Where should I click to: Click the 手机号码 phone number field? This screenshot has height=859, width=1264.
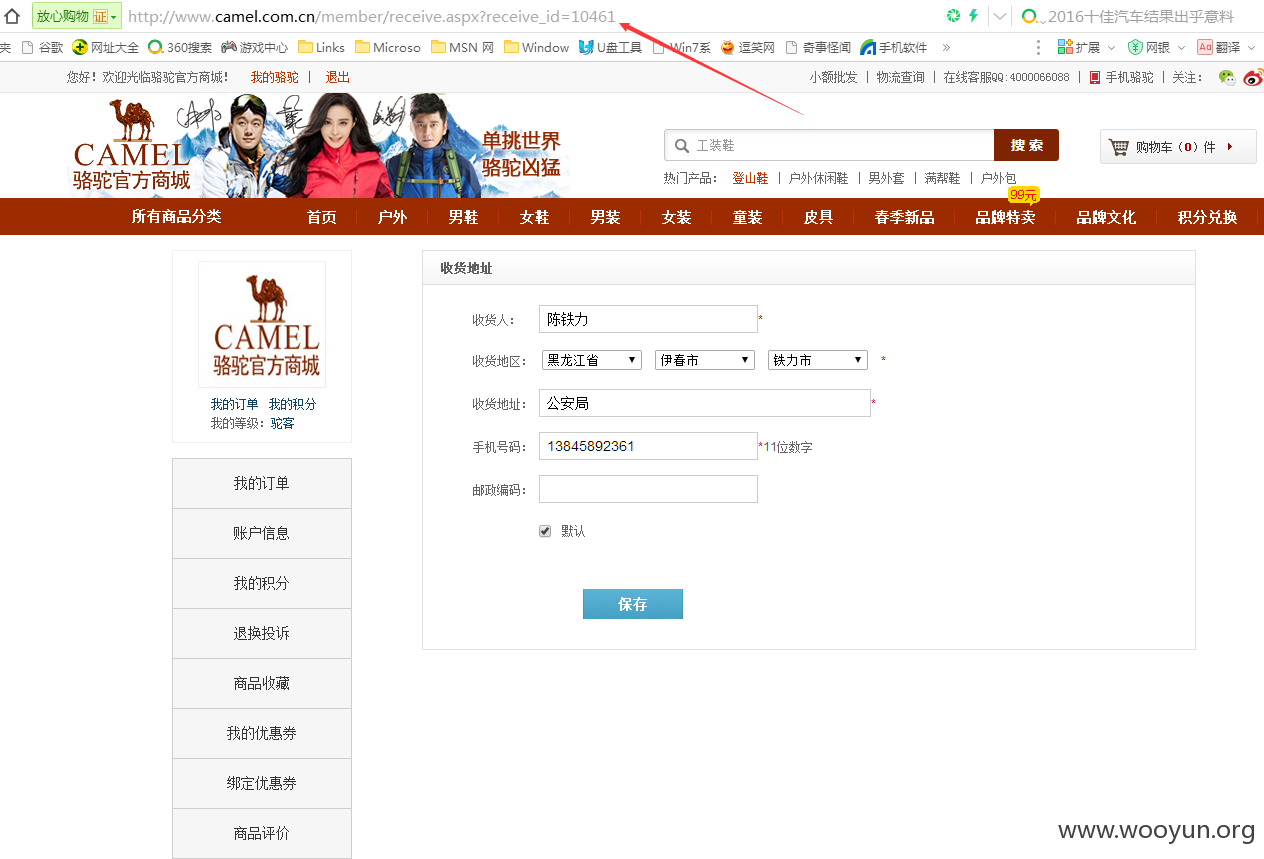click(x=648, y=446)
